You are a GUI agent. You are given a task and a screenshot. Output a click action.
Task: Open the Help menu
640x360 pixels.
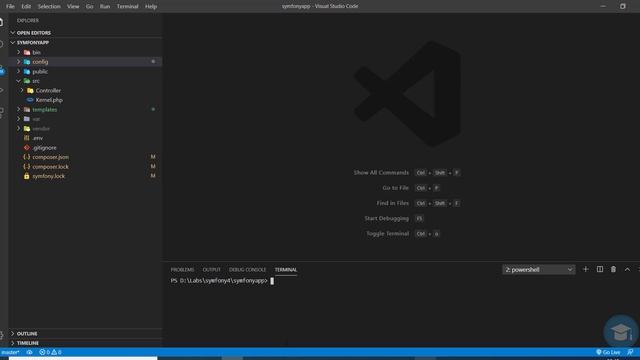[x=151, y=6]
